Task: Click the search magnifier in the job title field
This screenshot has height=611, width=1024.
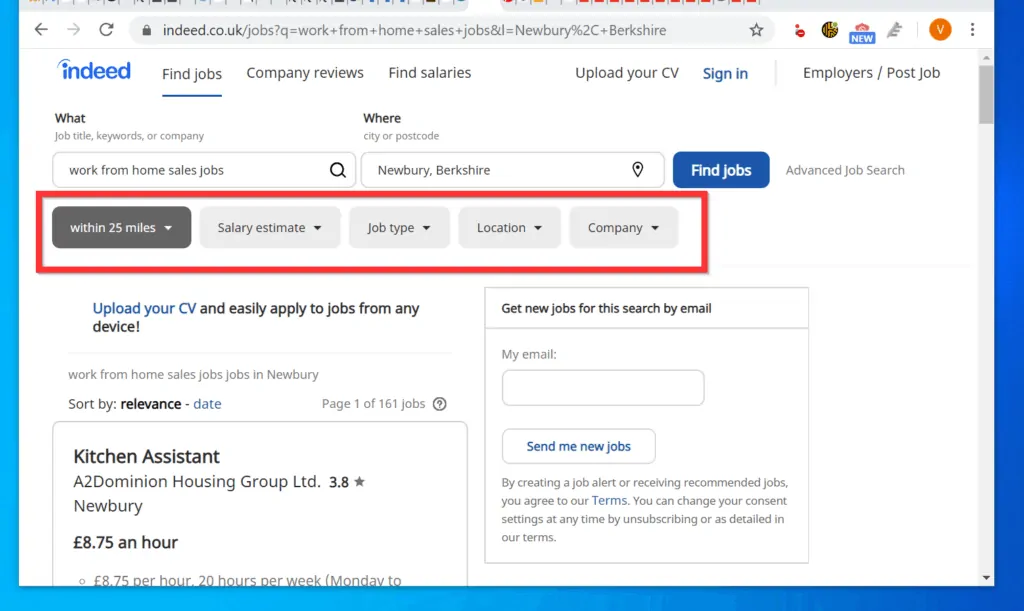Action: coord(337,170)
